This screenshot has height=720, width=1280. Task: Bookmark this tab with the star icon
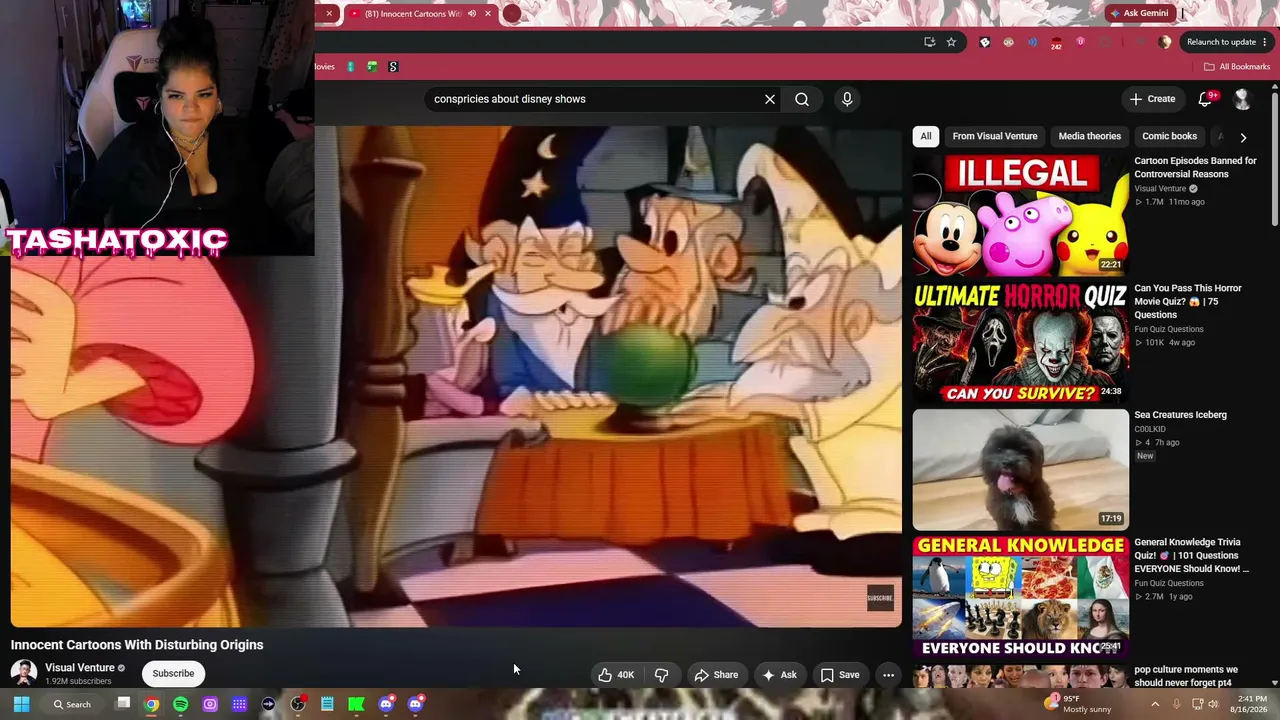951,42
